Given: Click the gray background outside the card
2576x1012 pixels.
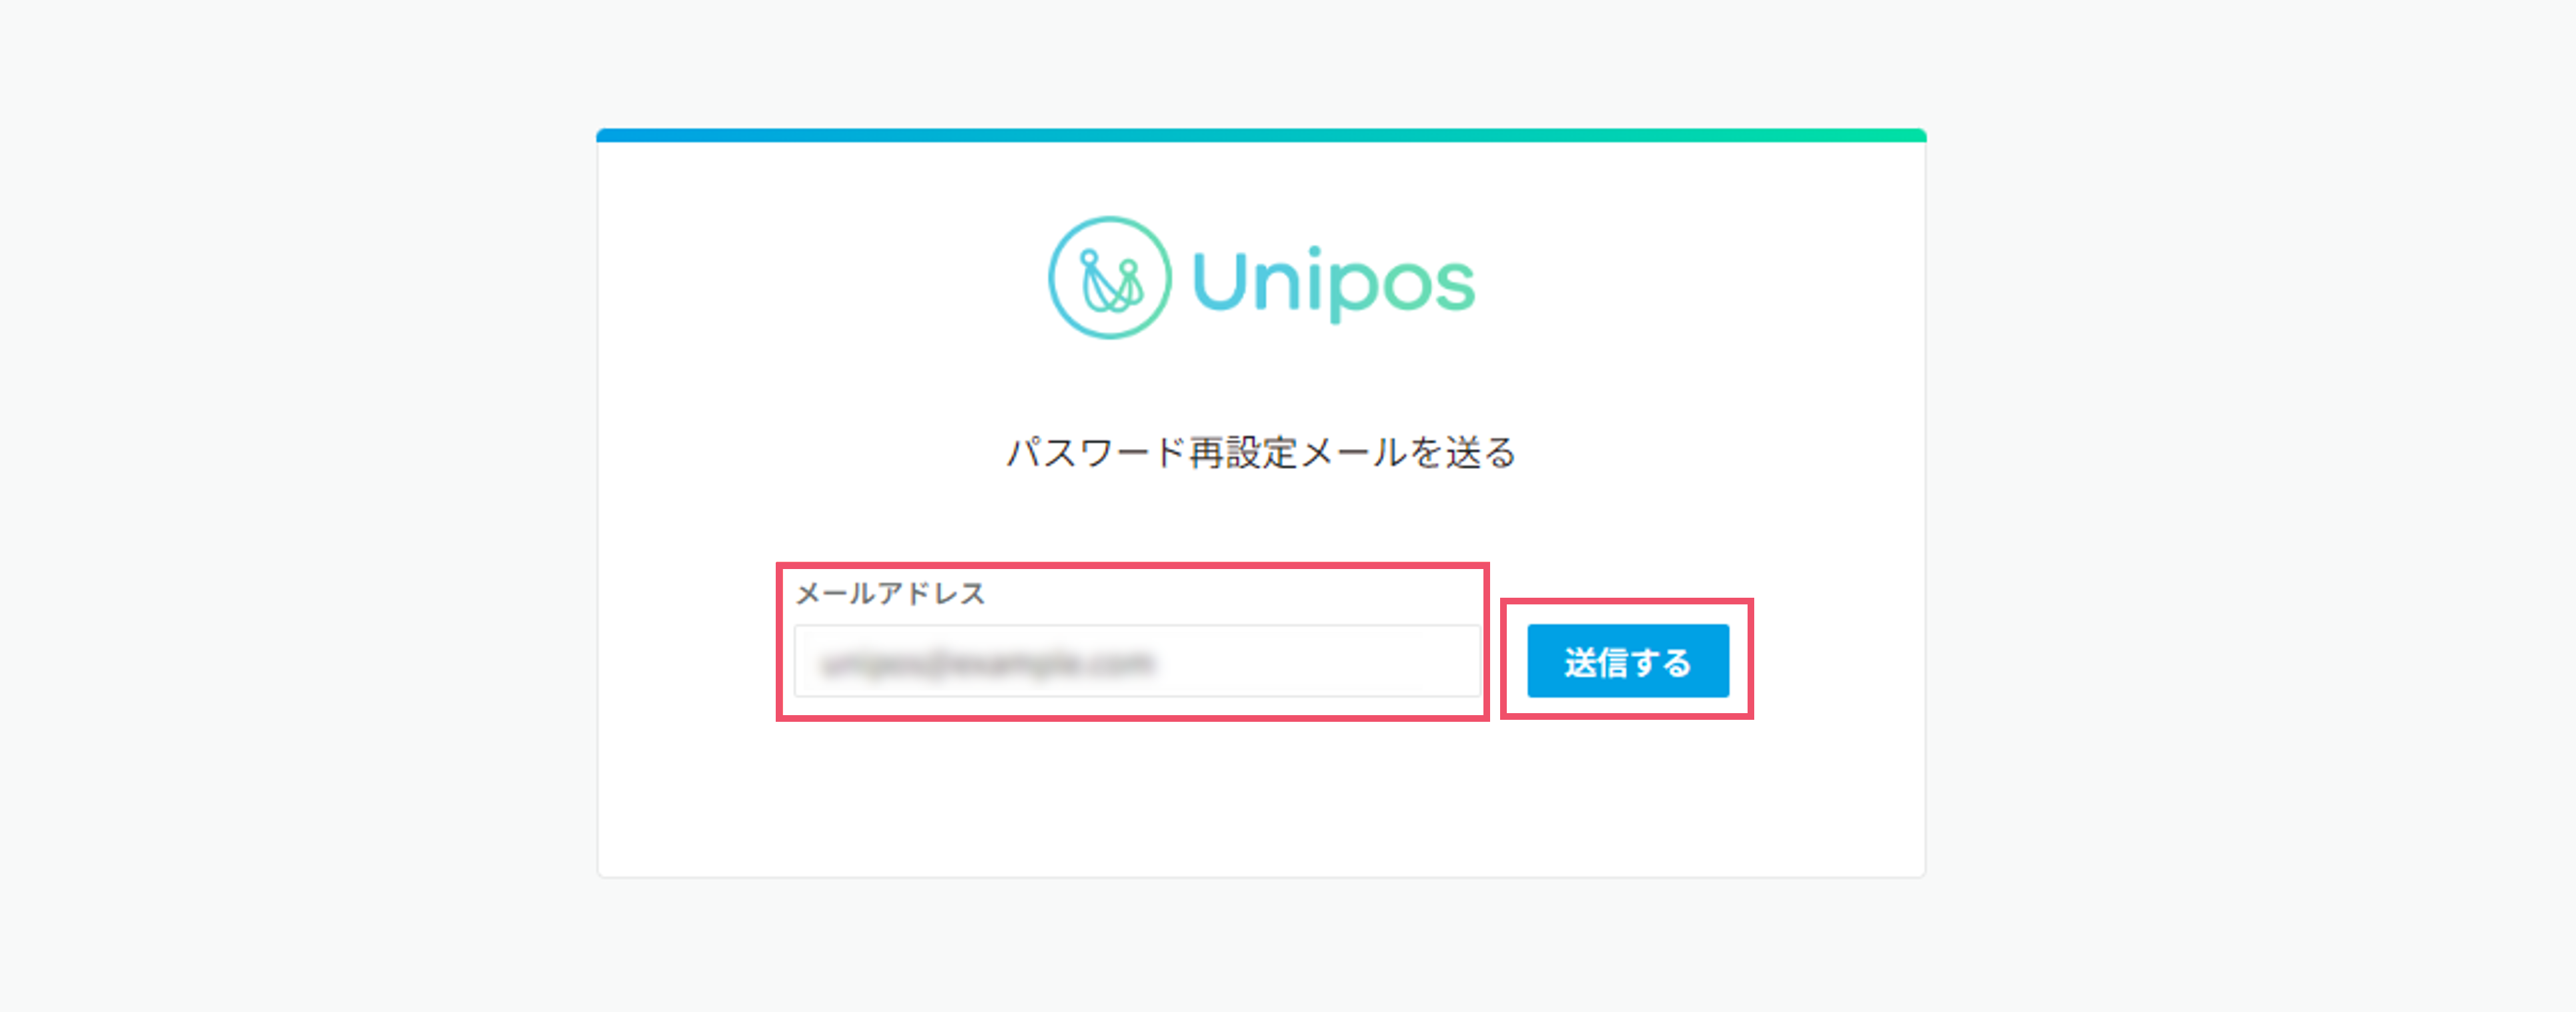Looking at the screenshot, I should 300,500.
